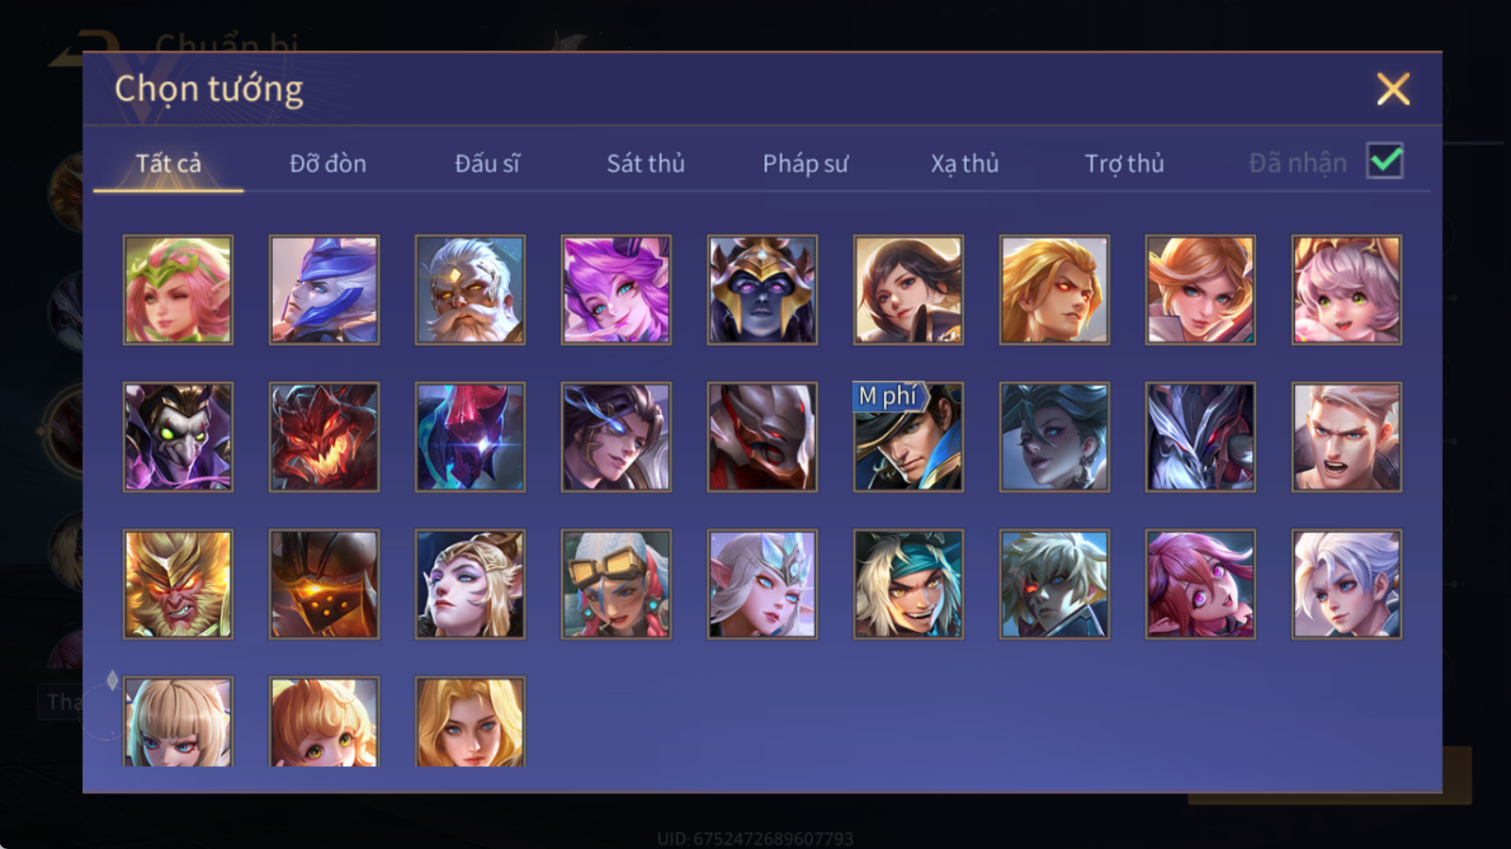Toggle the Đã nhận checkbox

coord(1385,161)
